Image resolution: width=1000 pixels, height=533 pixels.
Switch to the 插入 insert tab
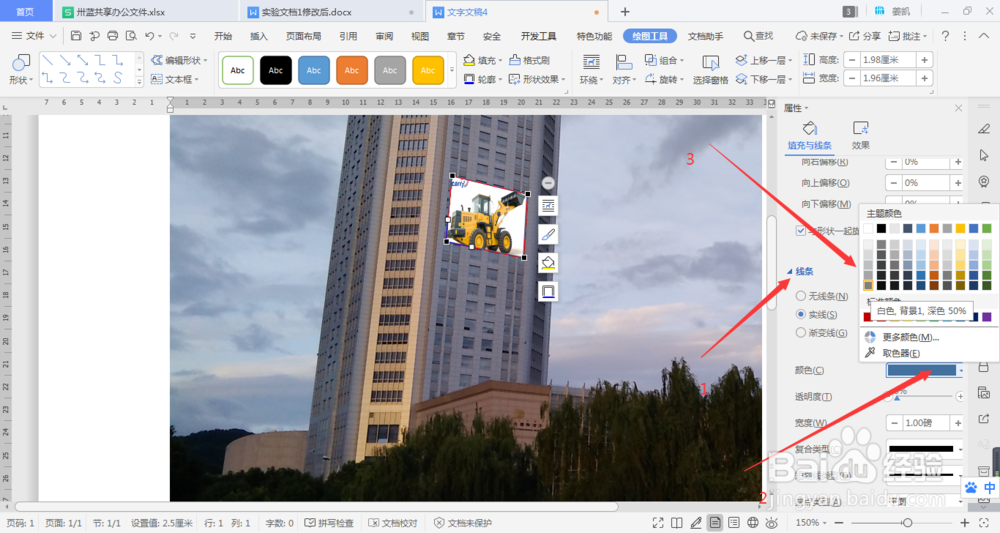(258, 36)
